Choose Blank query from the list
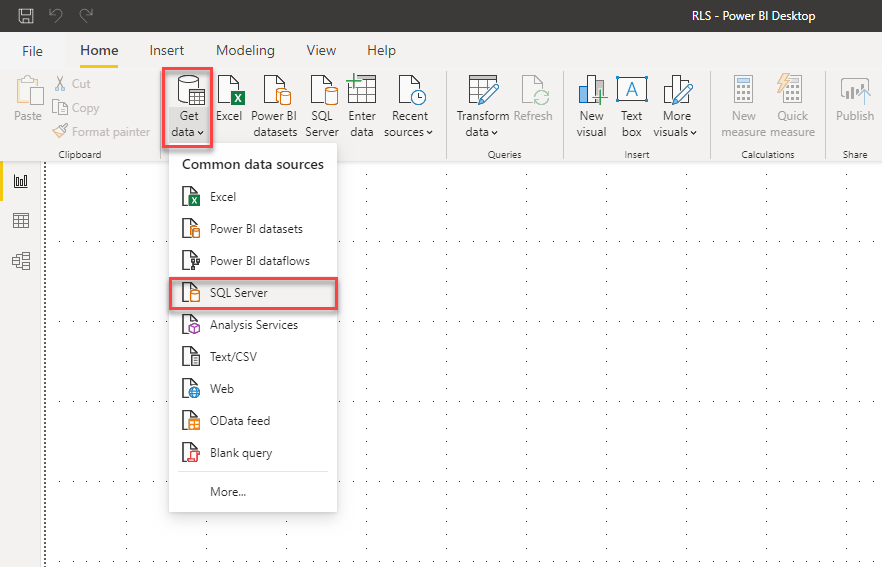Viewport: 882px width, 567px height. tap(240, 453)
